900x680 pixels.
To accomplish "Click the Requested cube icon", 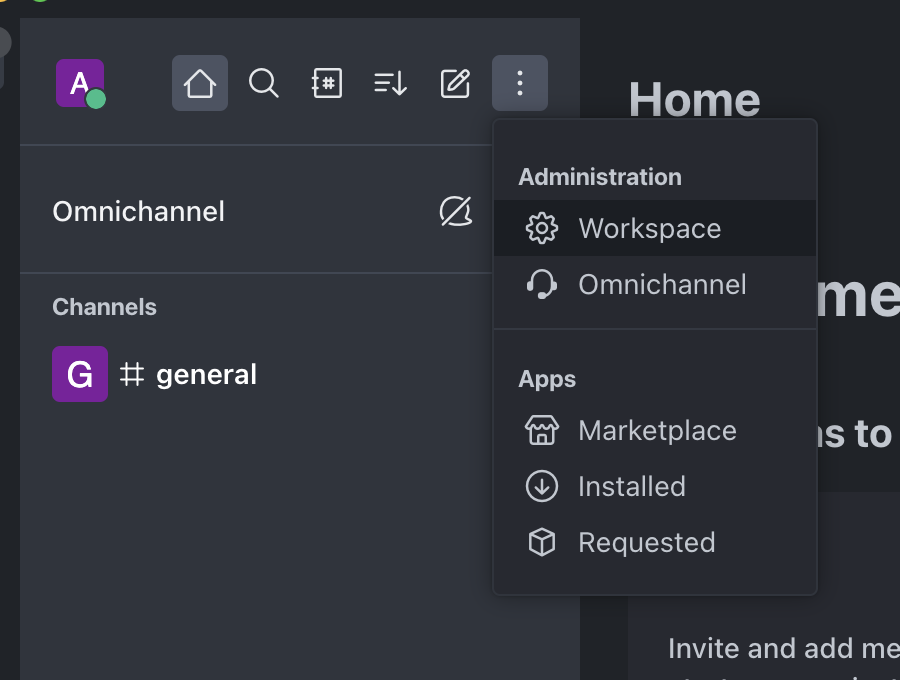I will [x=541, y=542].
